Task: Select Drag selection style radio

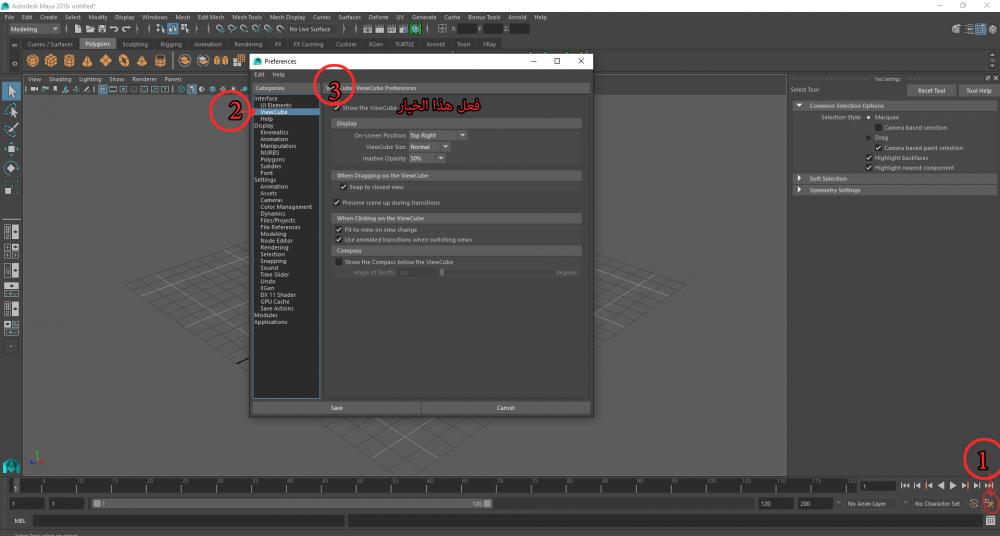Action: point(869,138)
